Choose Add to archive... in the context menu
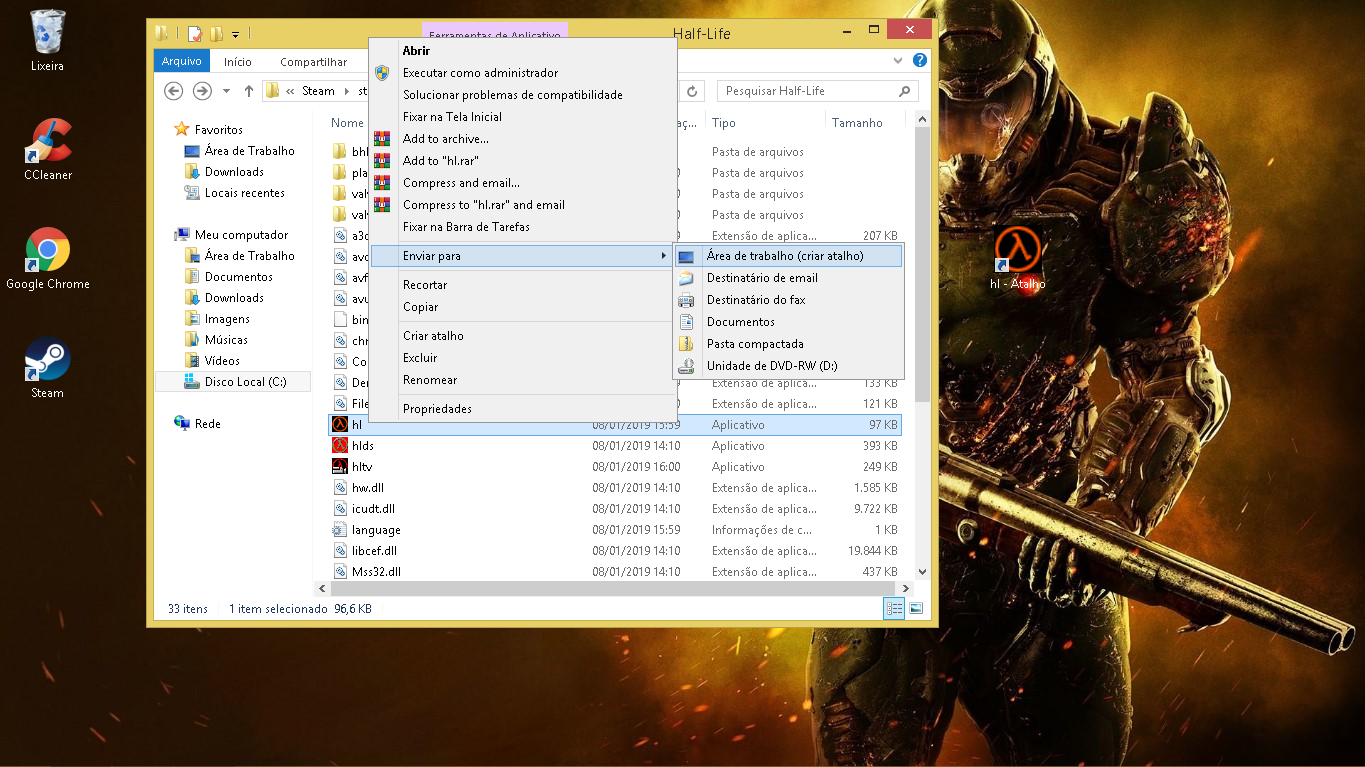The width and height of the screenshot is (1365, 767). (524, 139)
